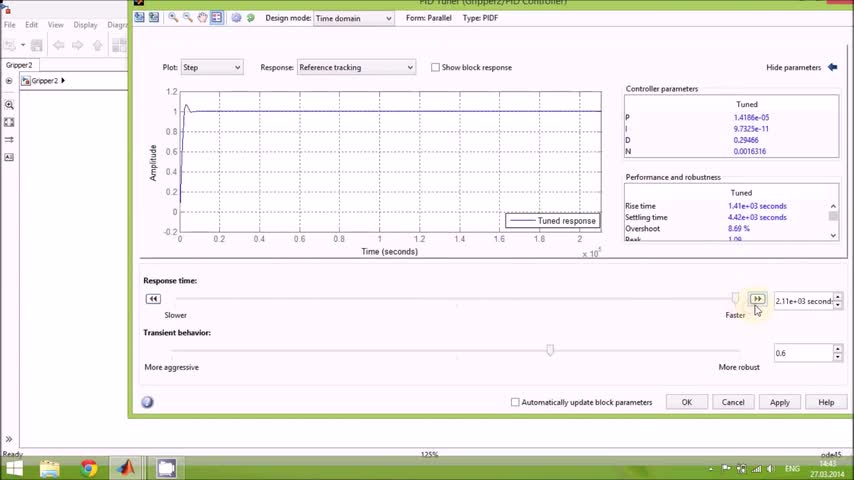Select the zoom in magnifier tool
The width and height of the screenshot is (854, 480).
tap(173, 17)
